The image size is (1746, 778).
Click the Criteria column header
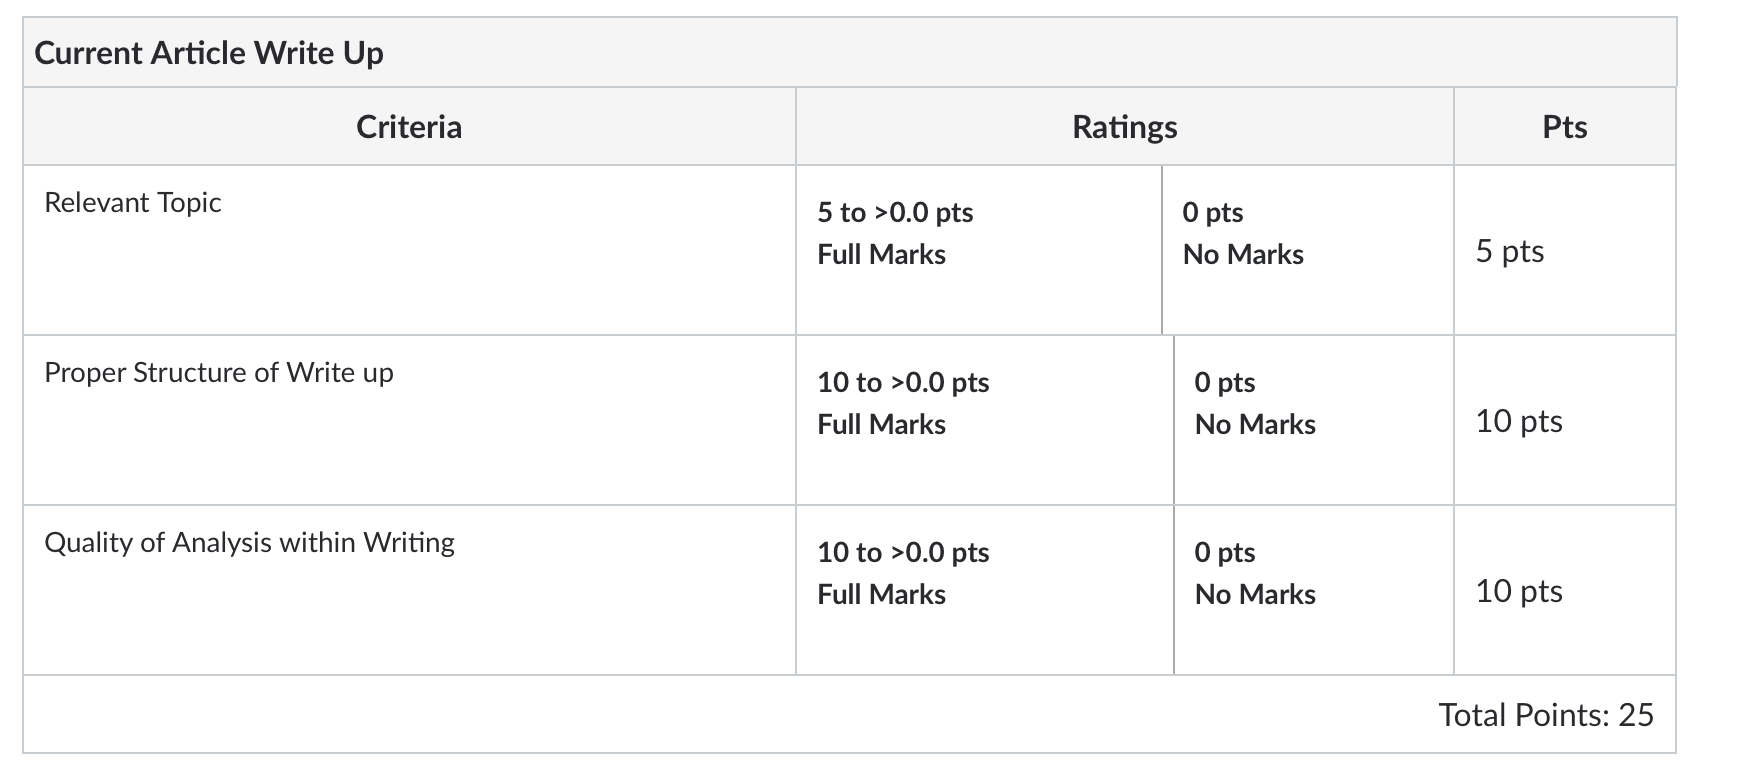(409, 127)
